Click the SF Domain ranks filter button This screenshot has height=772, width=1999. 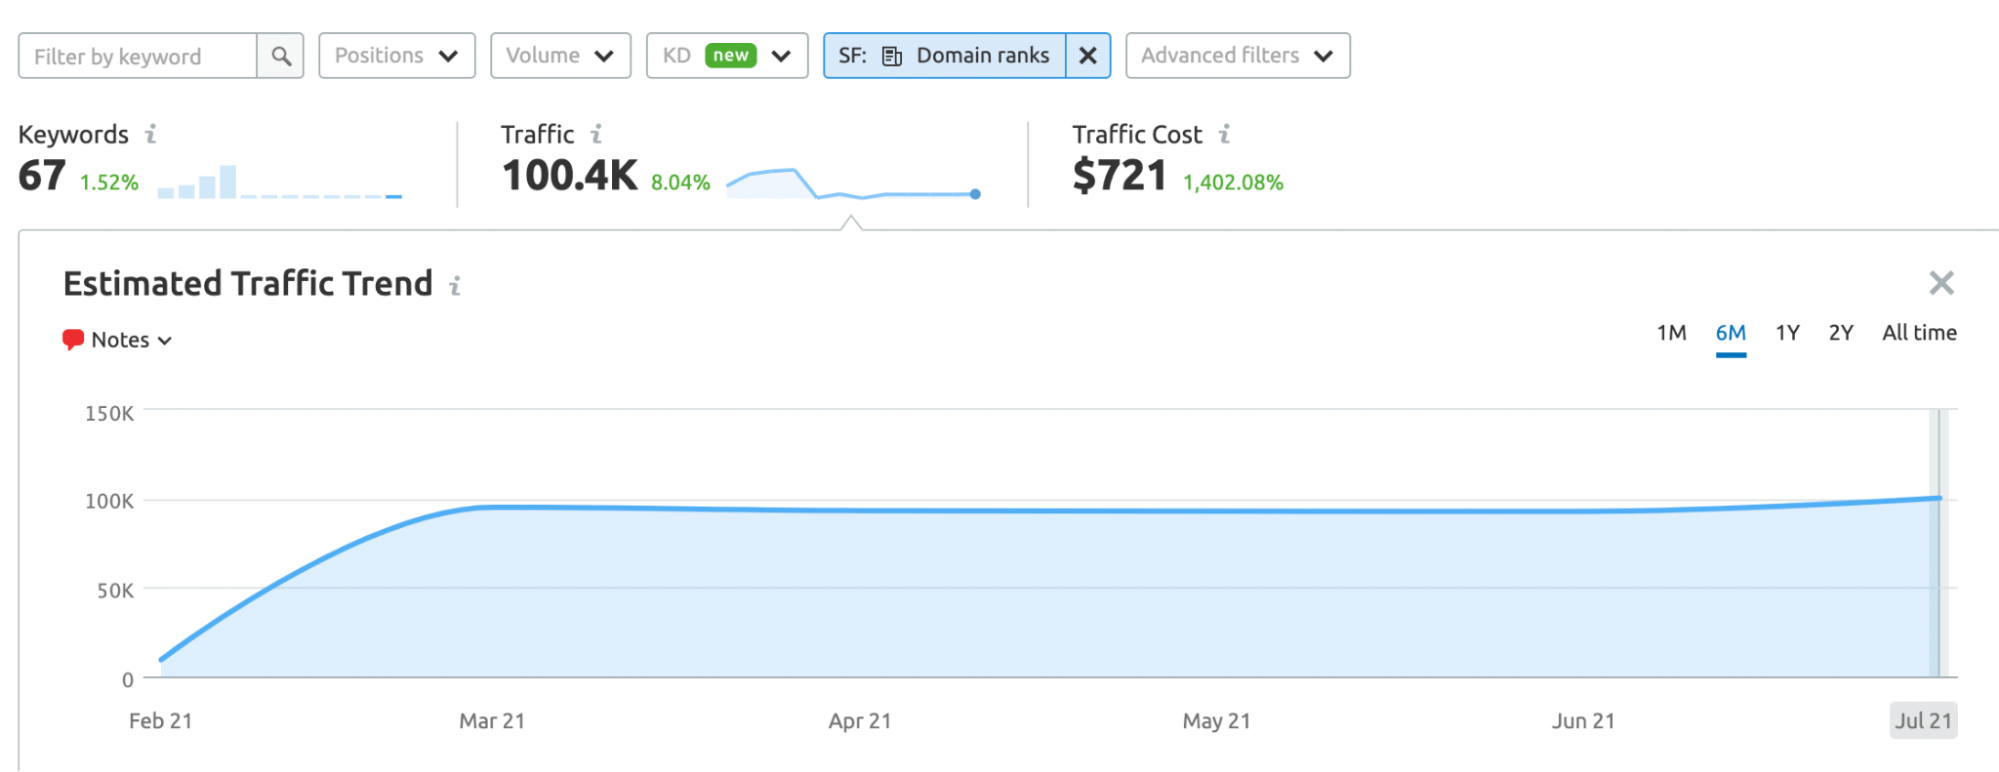tap(945, 56)
